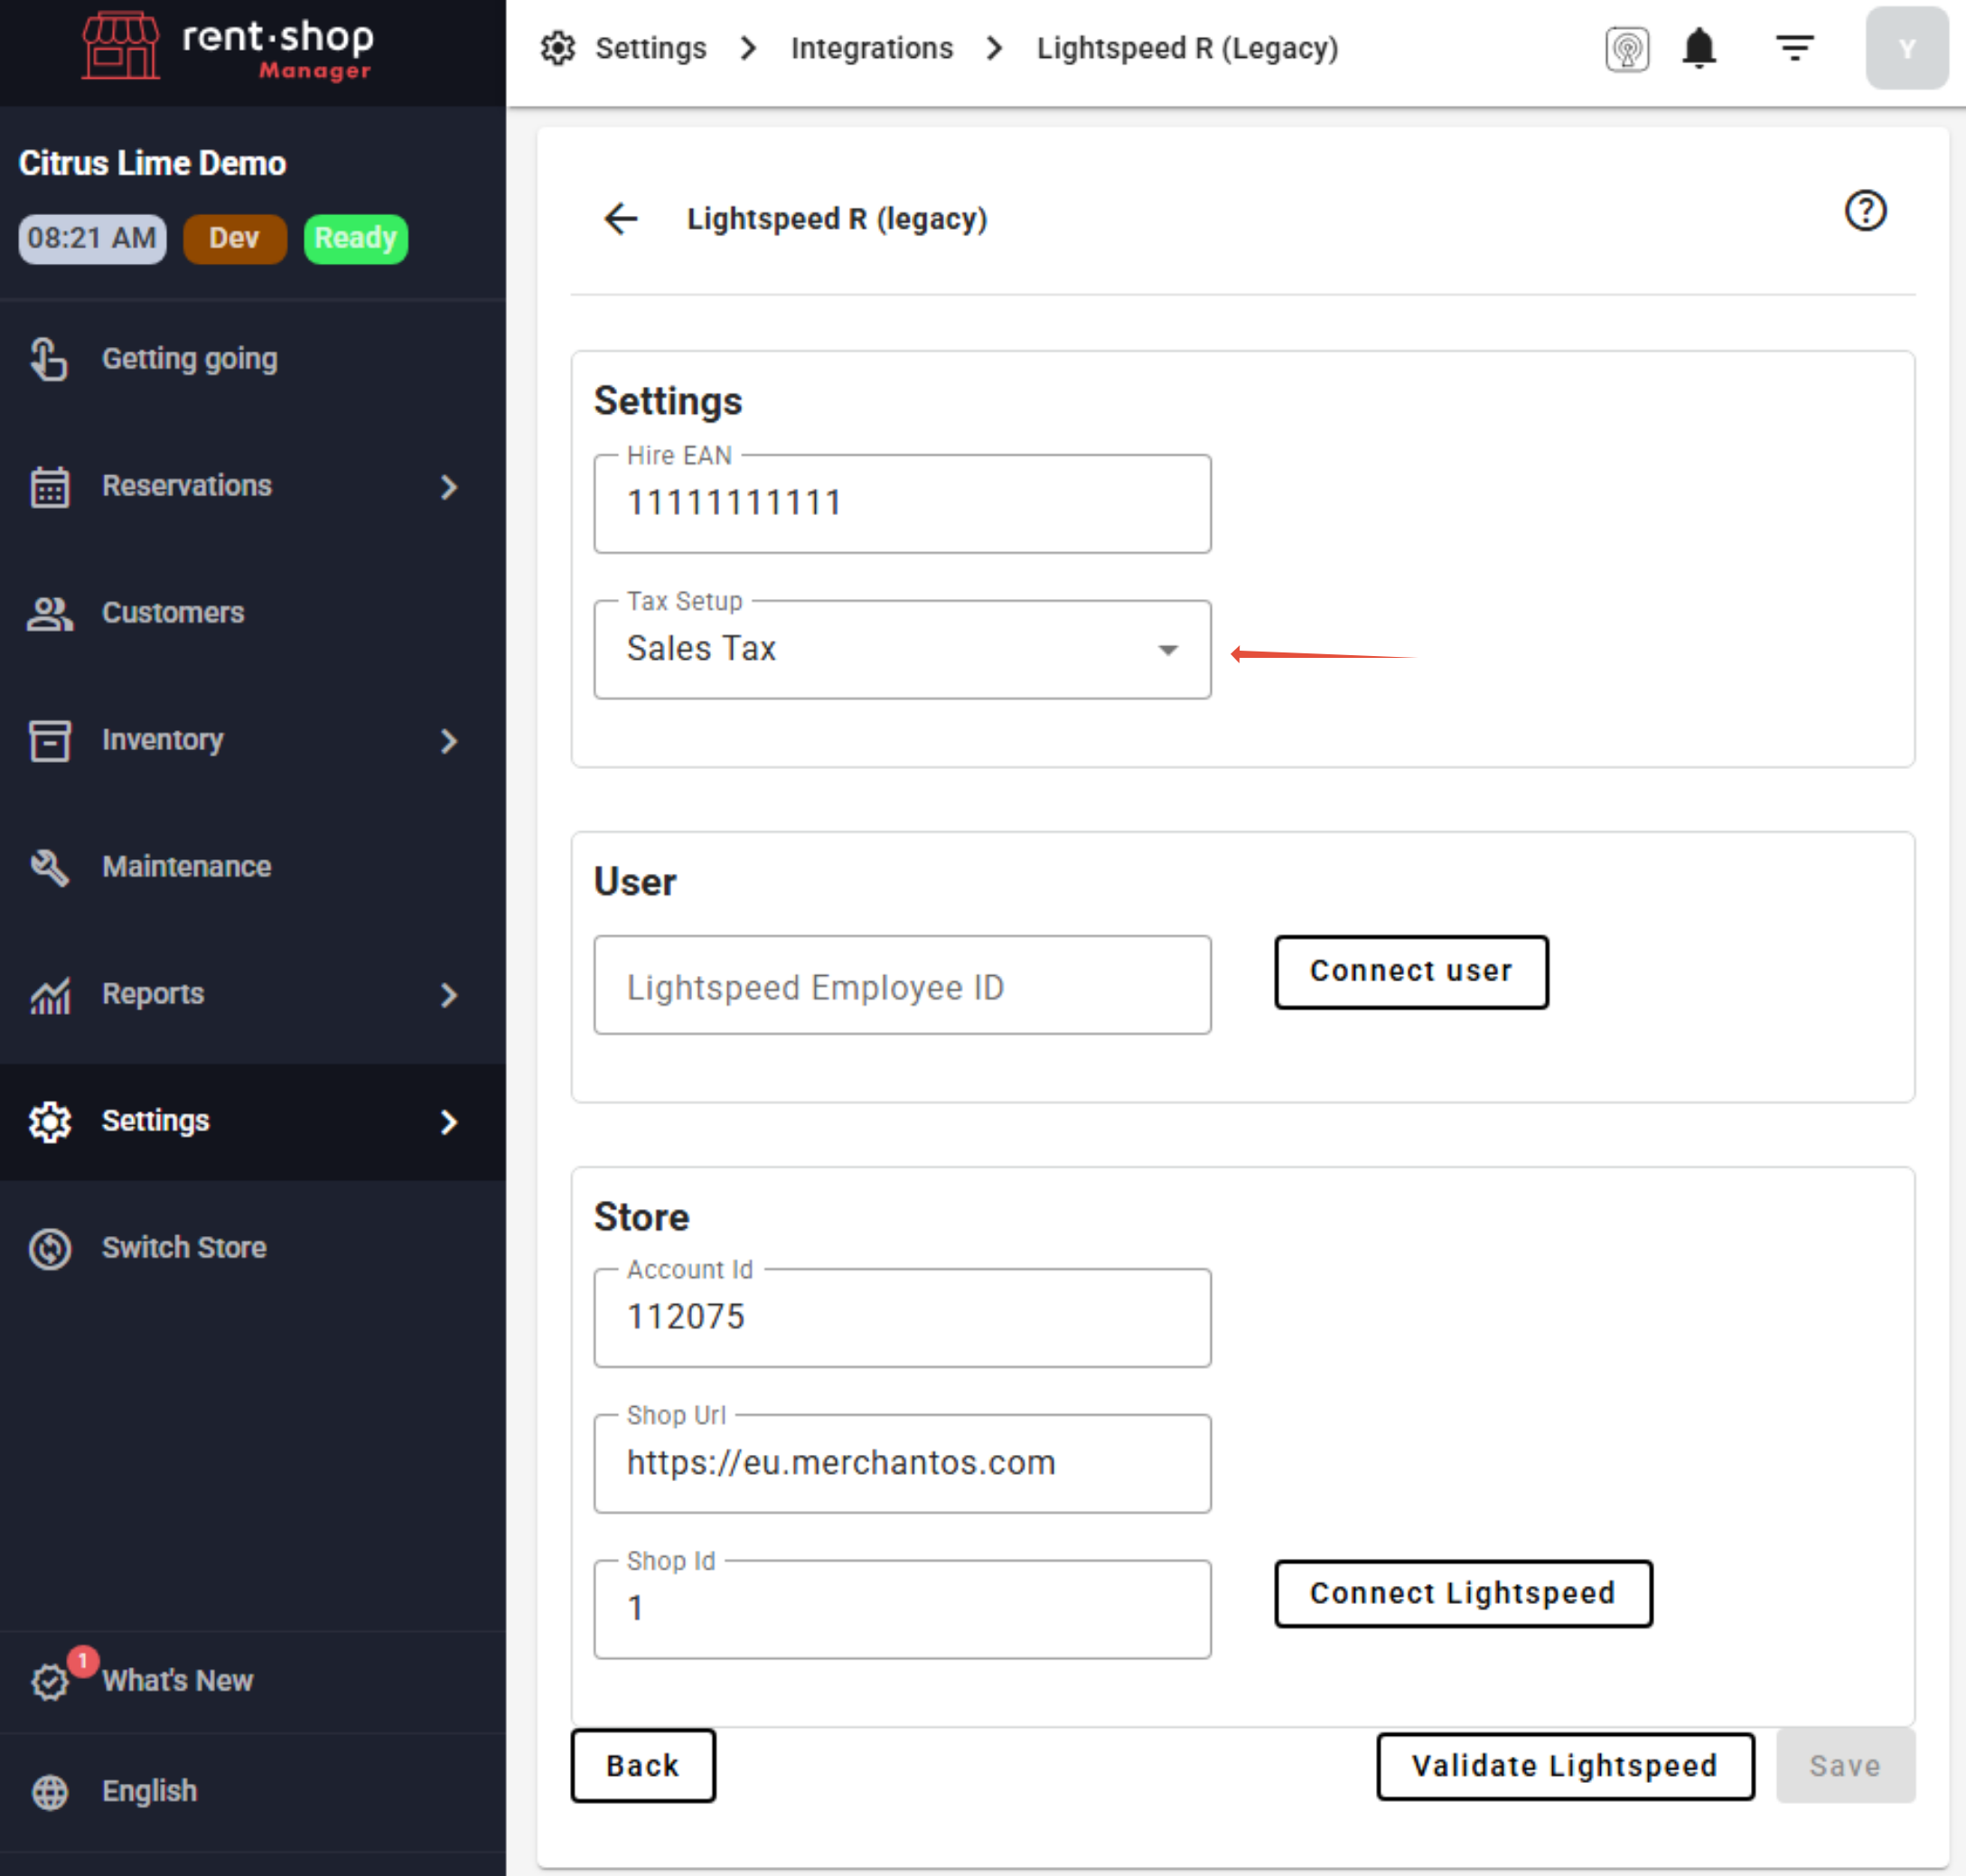The height and width of the screenshot is (1876, 1966).
Task: Open the notifications bell
Action: [x=1698, y=48]
